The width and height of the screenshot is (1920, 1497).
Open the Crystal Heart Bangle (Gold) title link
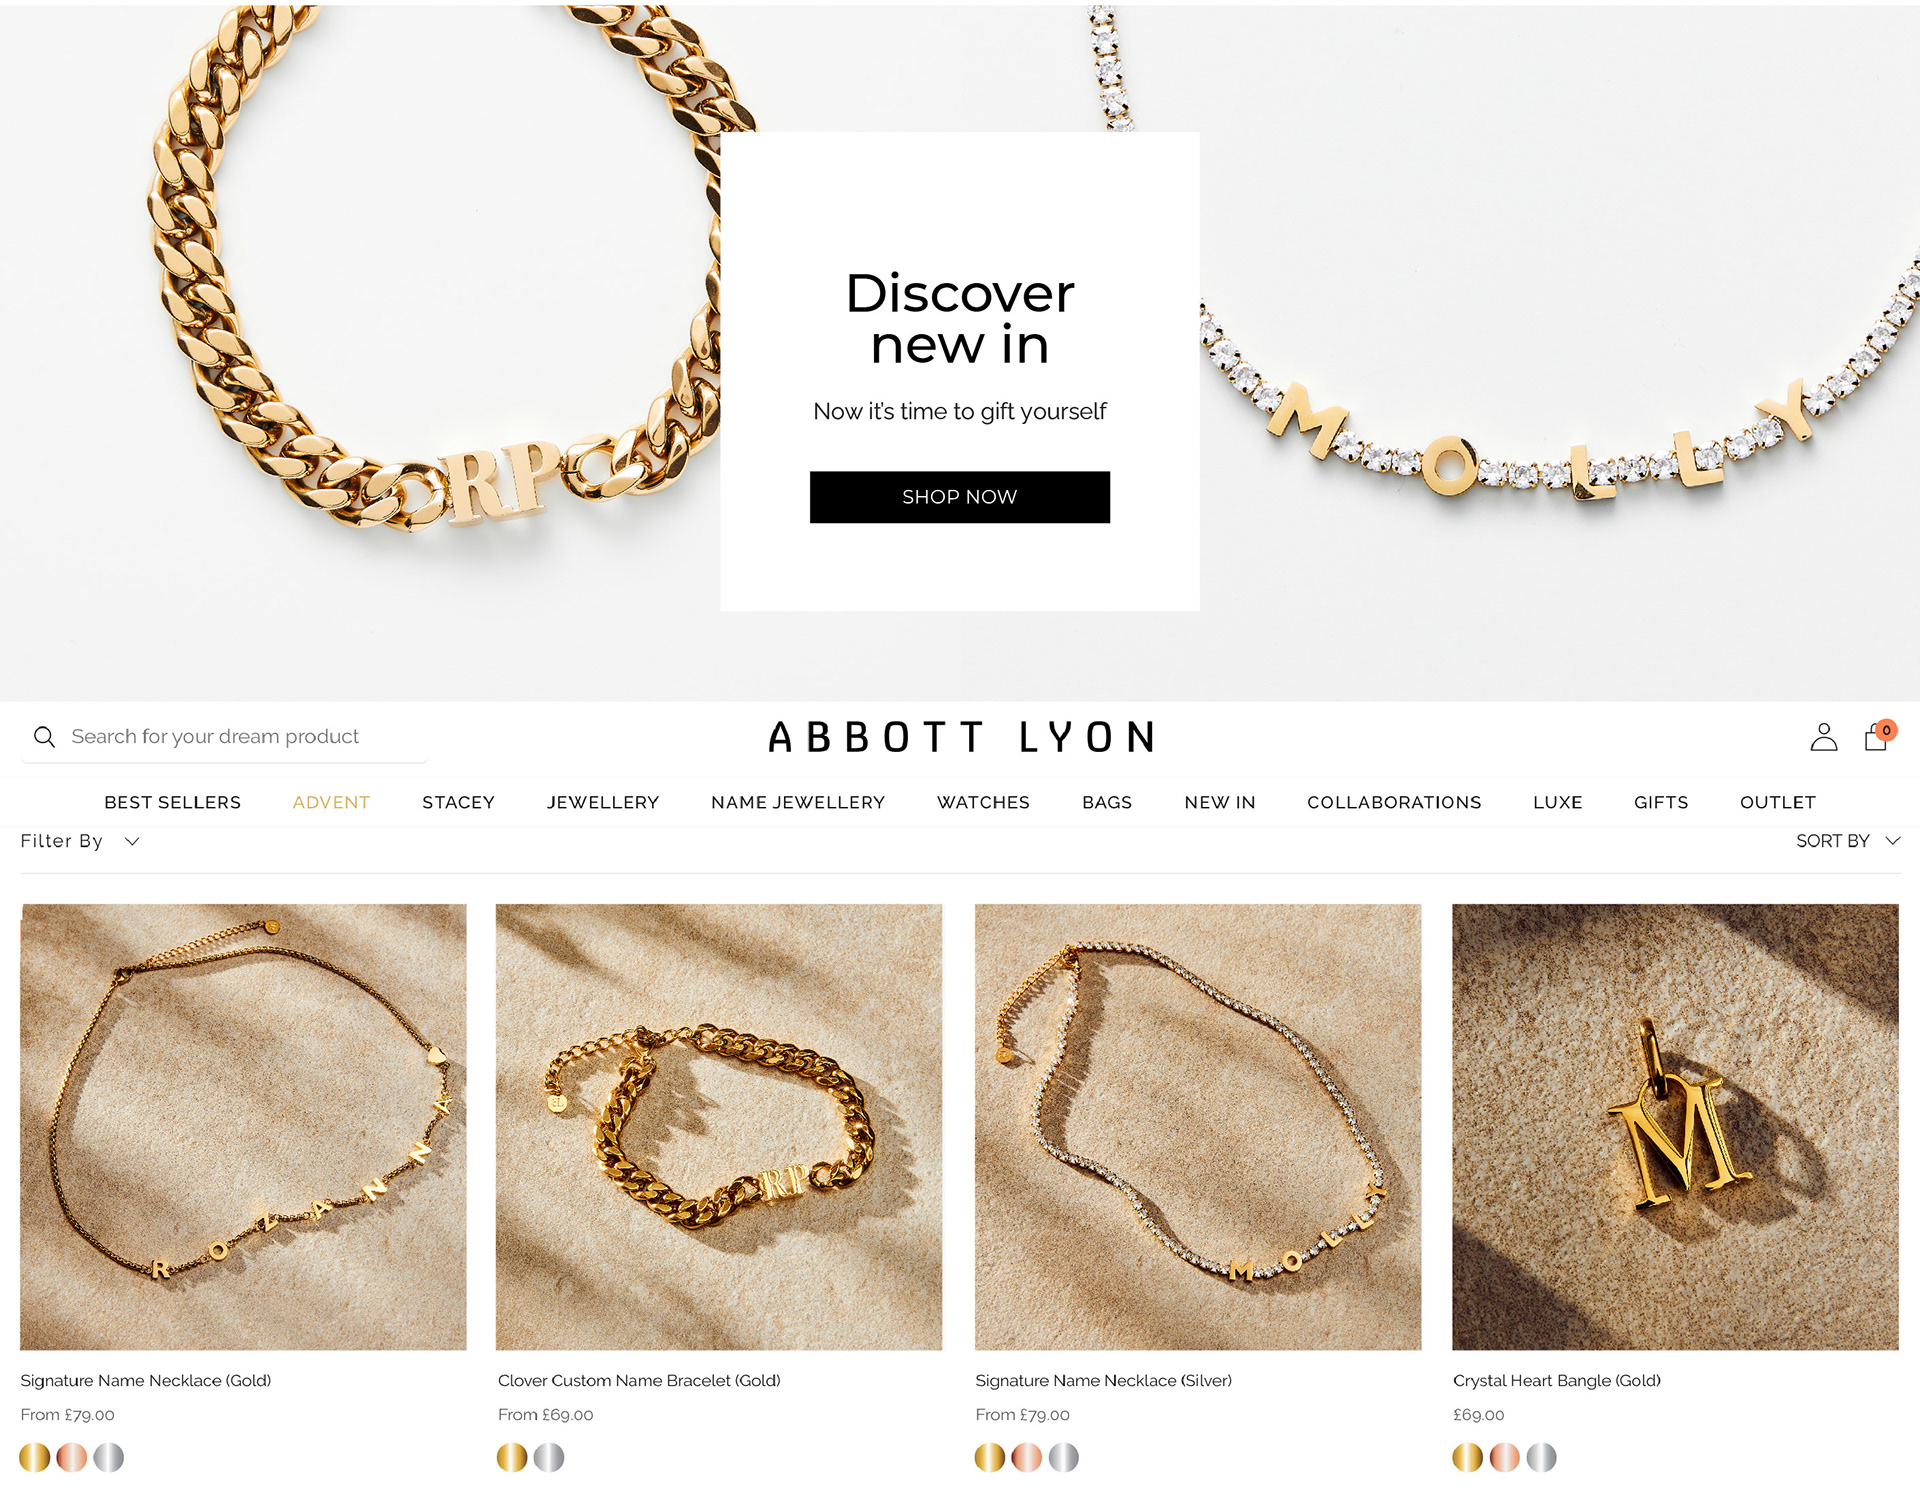pyautogui.click(x=1556, y=1380)
